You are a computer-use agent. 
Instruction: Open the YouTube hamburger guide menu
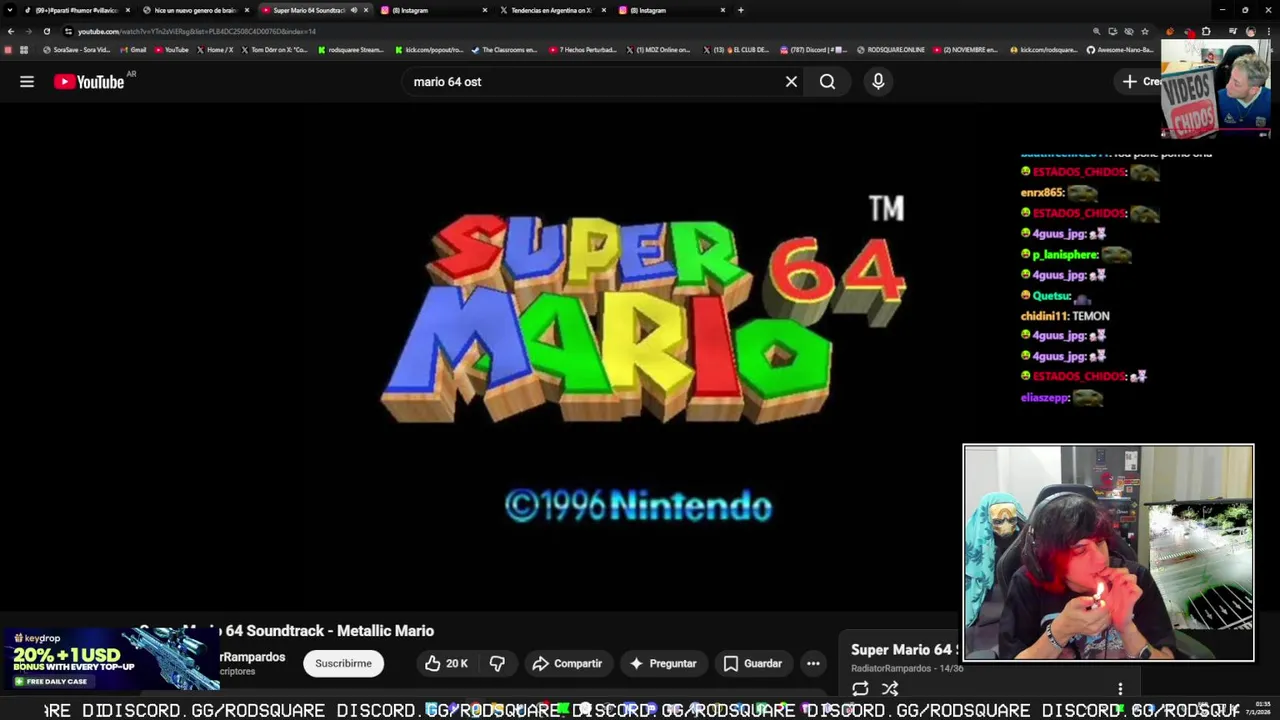(x=27, y=82)
